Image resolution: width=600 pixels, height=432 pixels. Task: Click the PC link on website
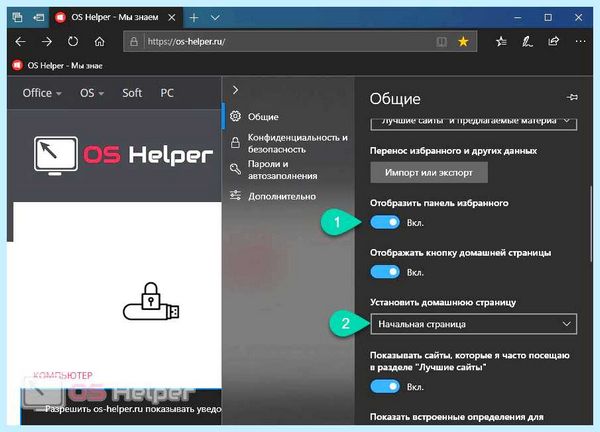pyautogui.click(x=167, y=93)
